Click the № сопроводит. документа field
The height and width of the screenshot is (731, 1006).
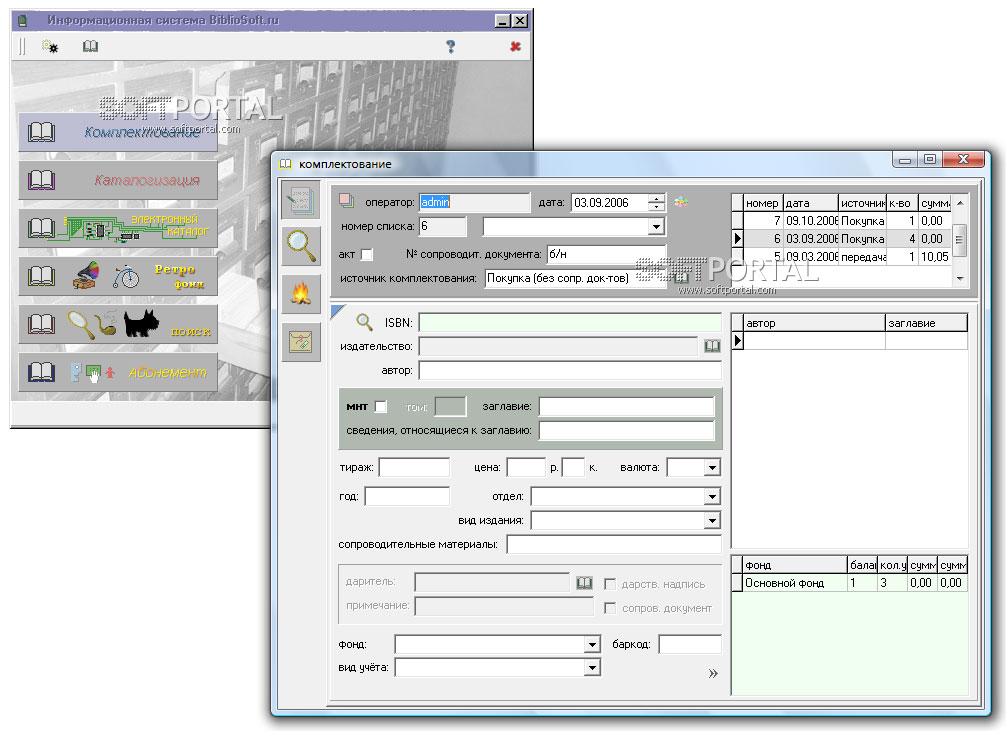606,254
